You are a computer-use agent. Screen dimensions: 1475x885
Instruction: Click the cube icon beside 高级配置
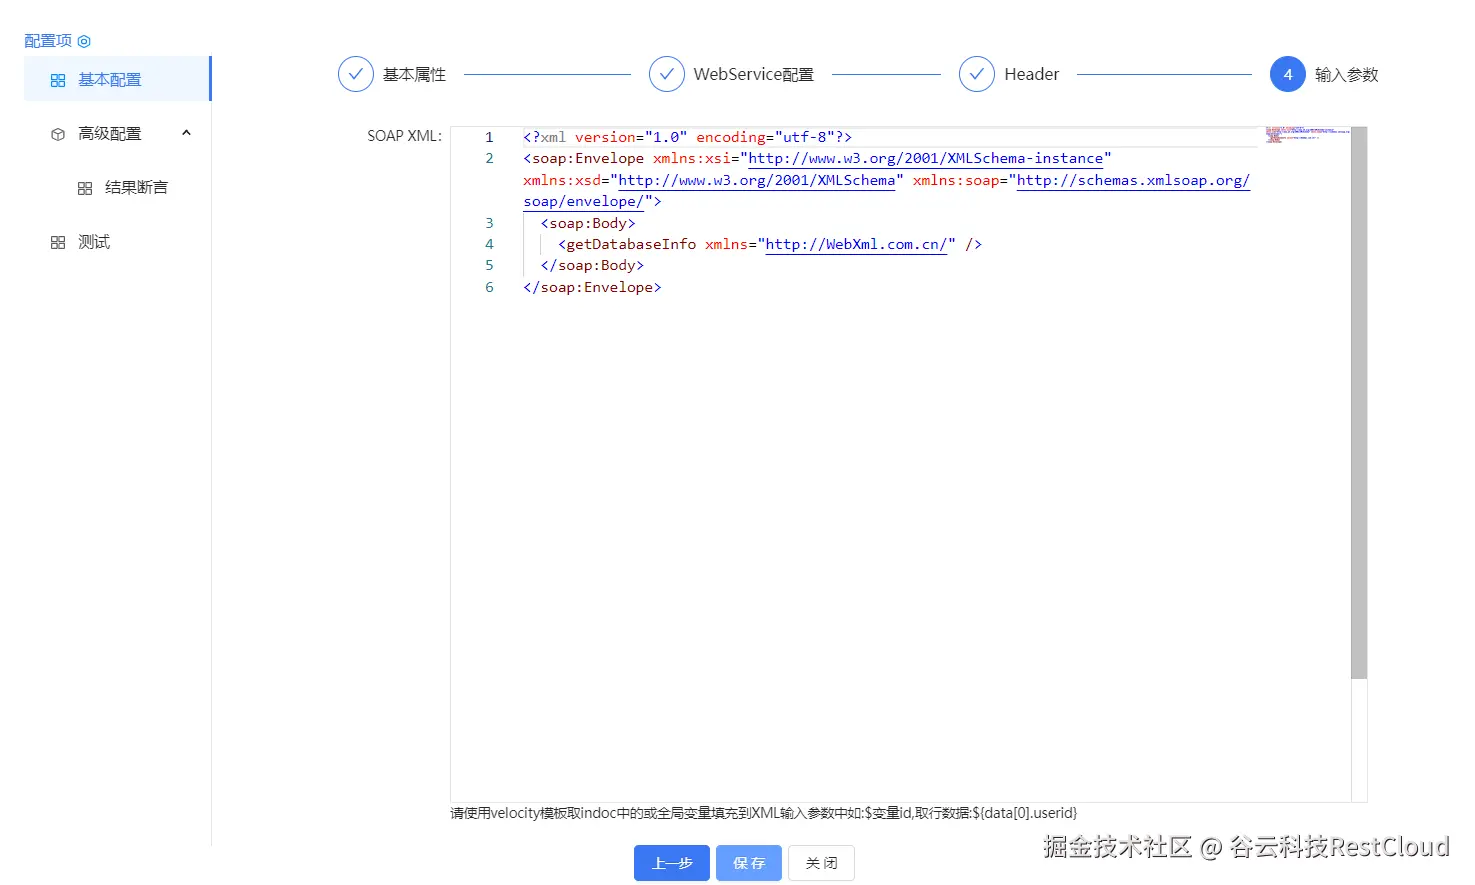58,134
